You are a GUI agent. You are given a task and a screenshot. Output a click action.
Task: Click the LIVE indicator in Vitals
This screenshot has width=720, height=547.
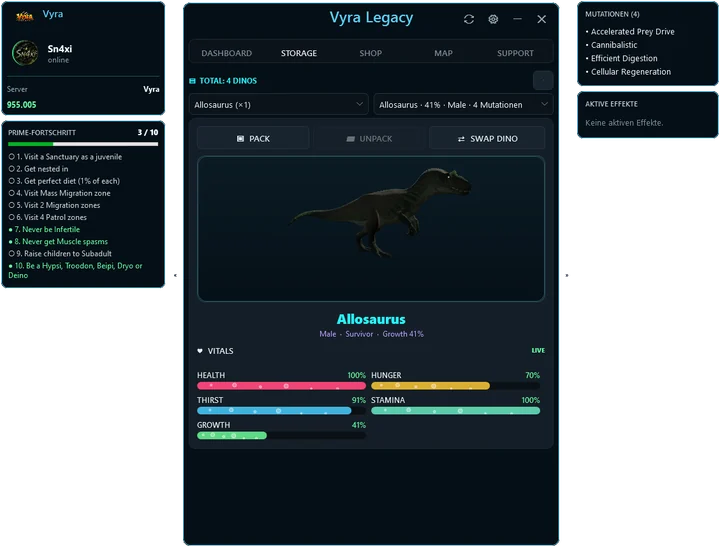point(538,350)
